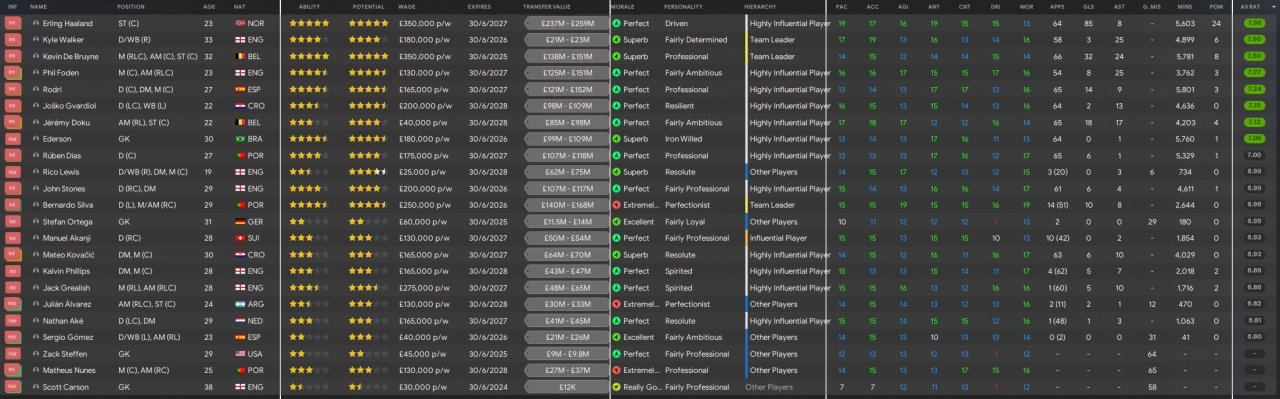Viewport: 1280px width, 399px height.
Task: Click the player icon beside Kyle Walker's name
Action: click(x=36, y=40)
